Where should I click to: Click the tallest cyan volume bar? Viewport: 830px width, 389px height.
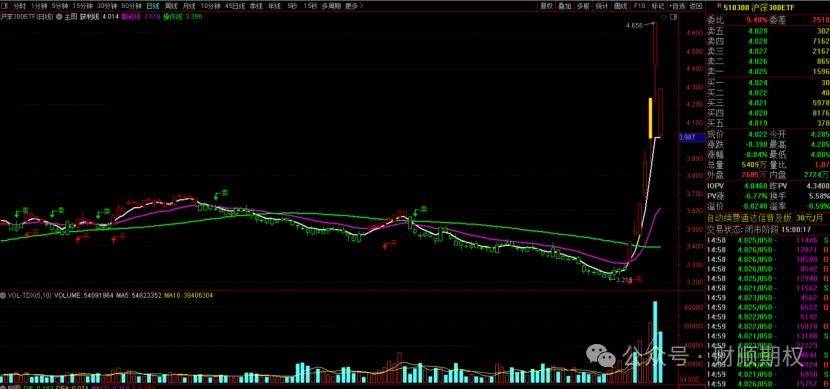(655, 342)
